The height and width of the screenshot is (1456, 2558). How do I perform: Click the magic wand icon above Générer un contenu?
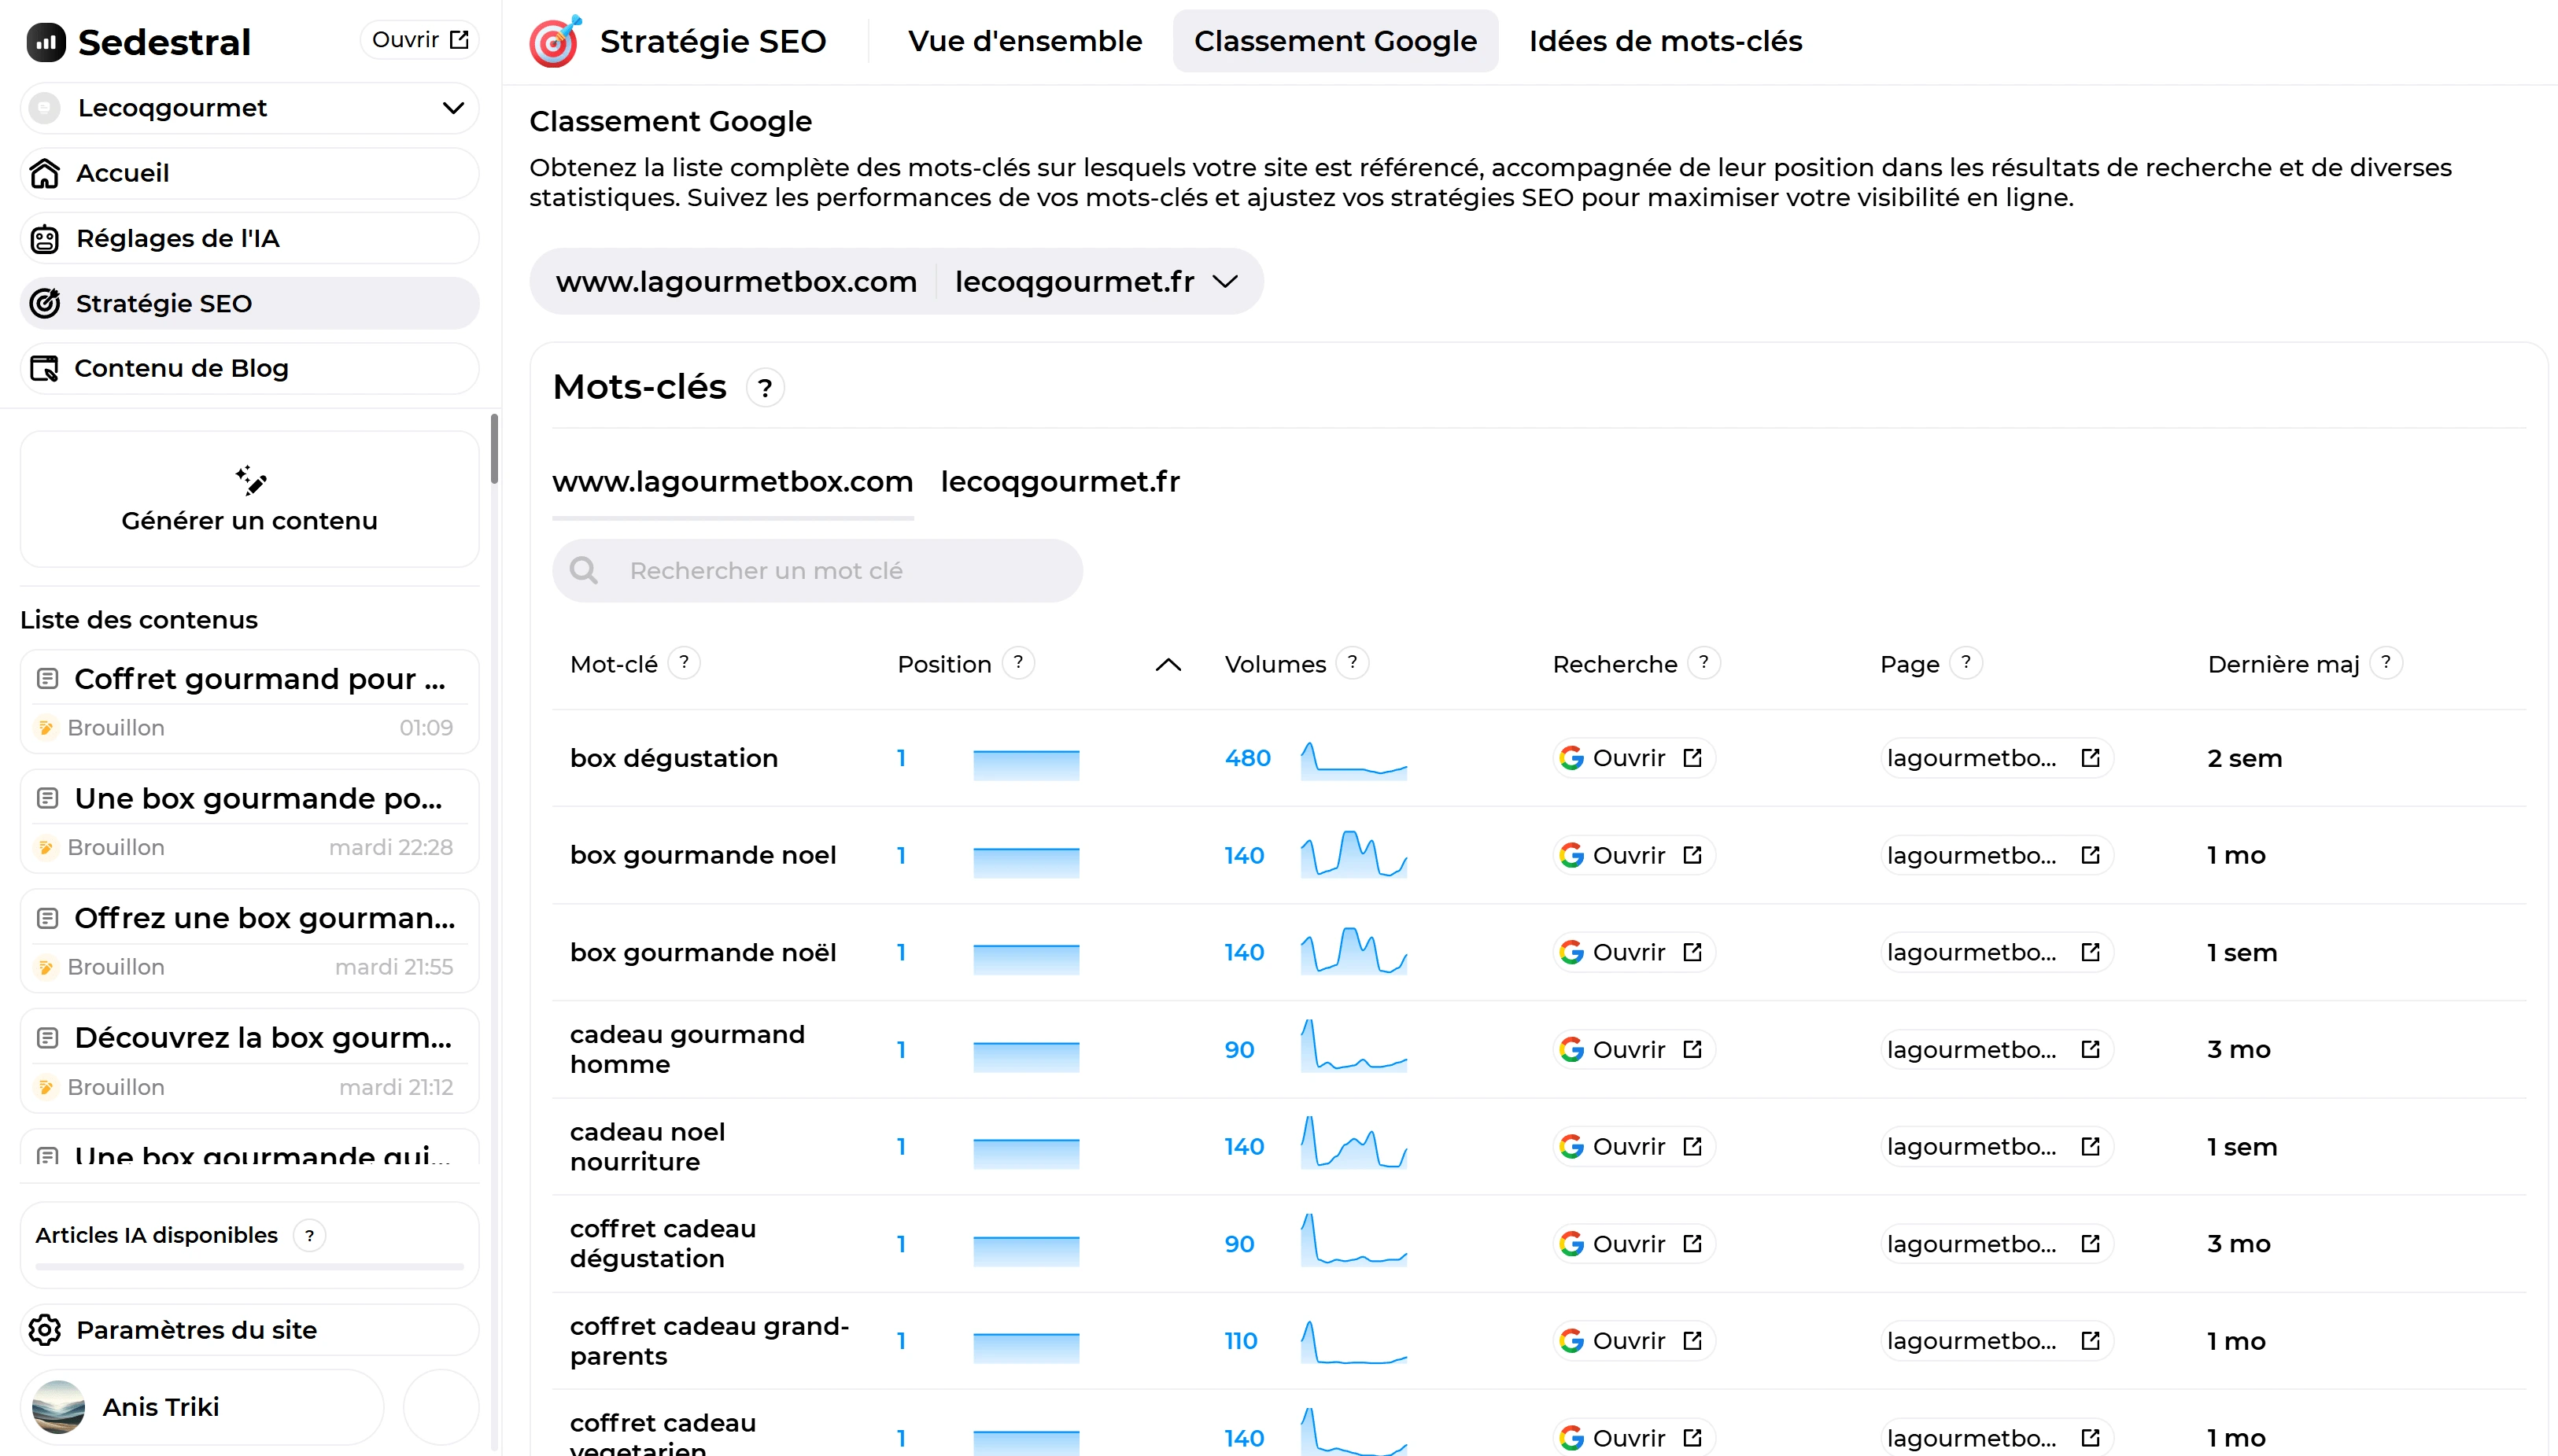(x=250, y=480)
